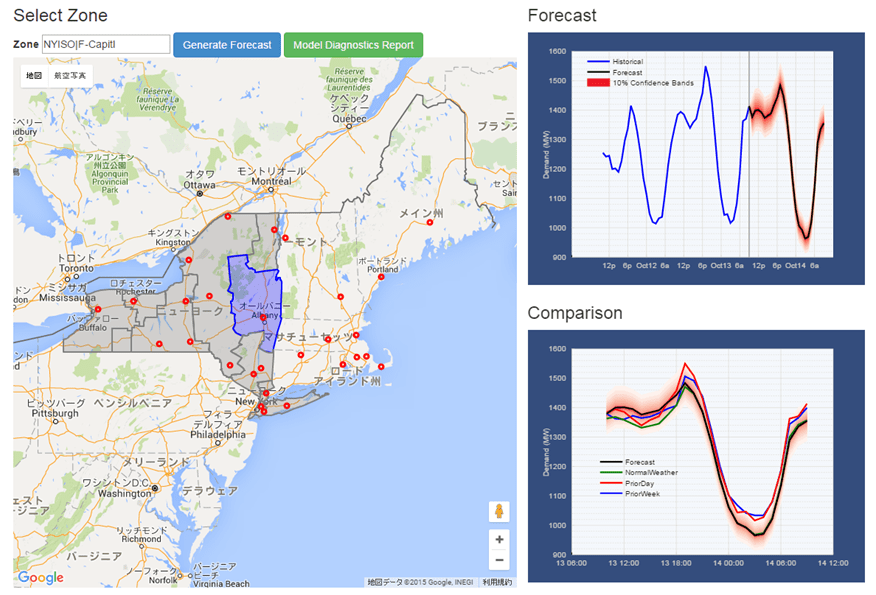Viewport: 876px width, 595px height.
Task: Click the red marker in Maine
Action: pyautogui.click(x=430, y=223)
